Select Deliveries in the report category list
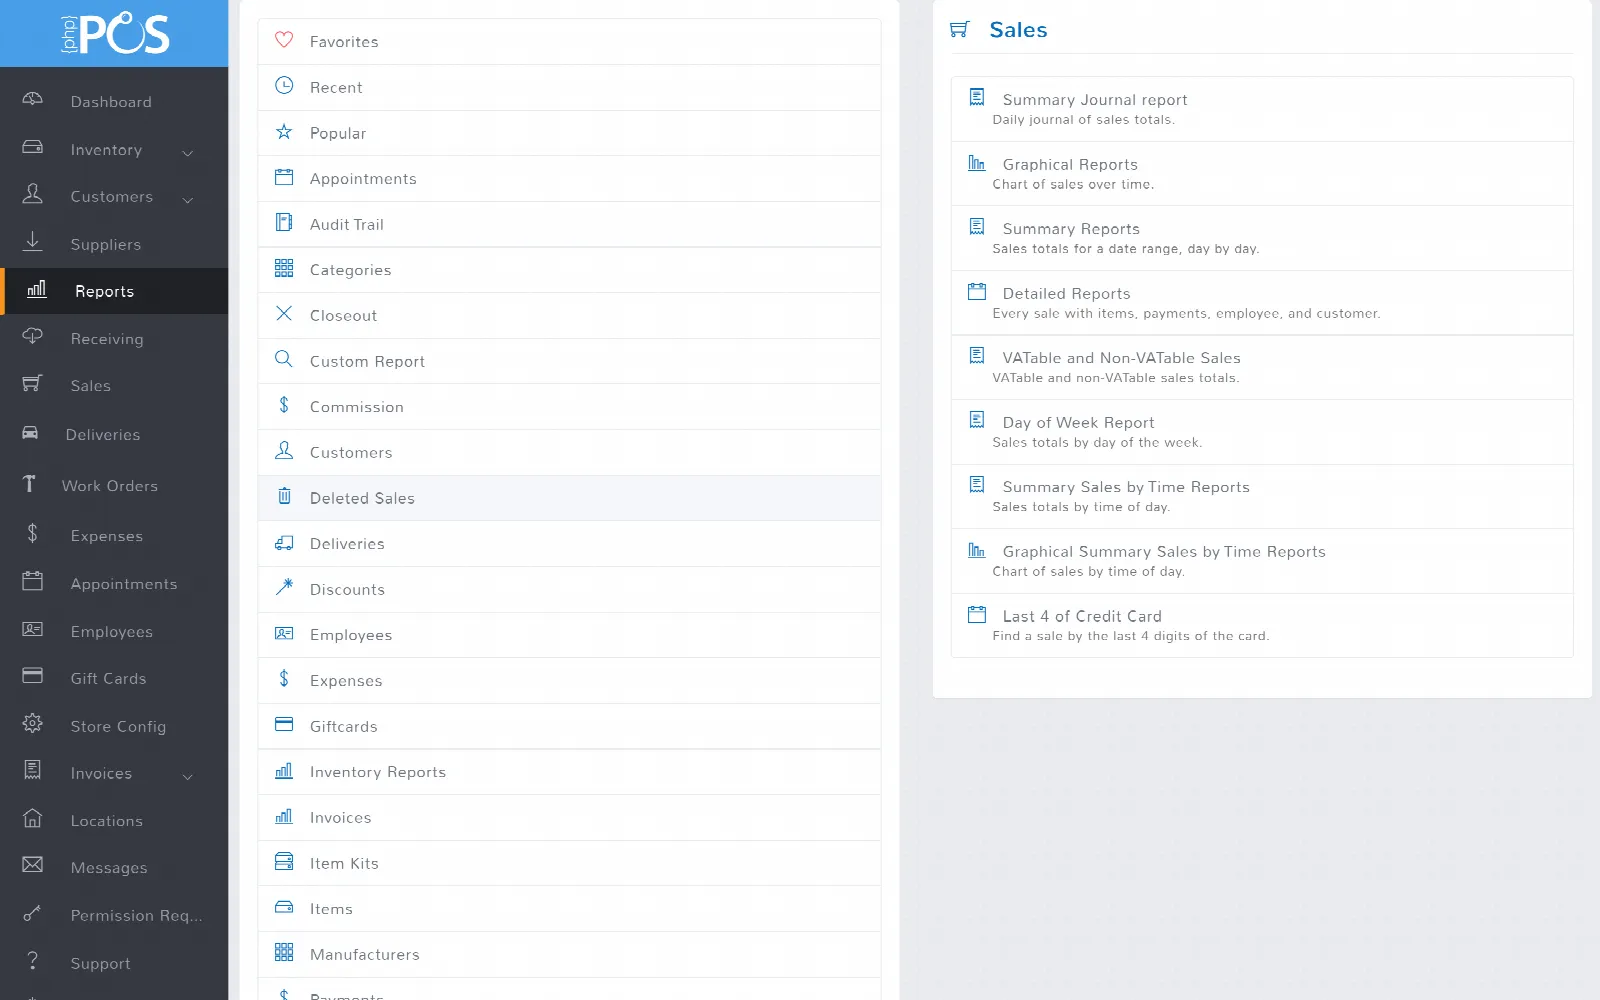 point(569,544)
